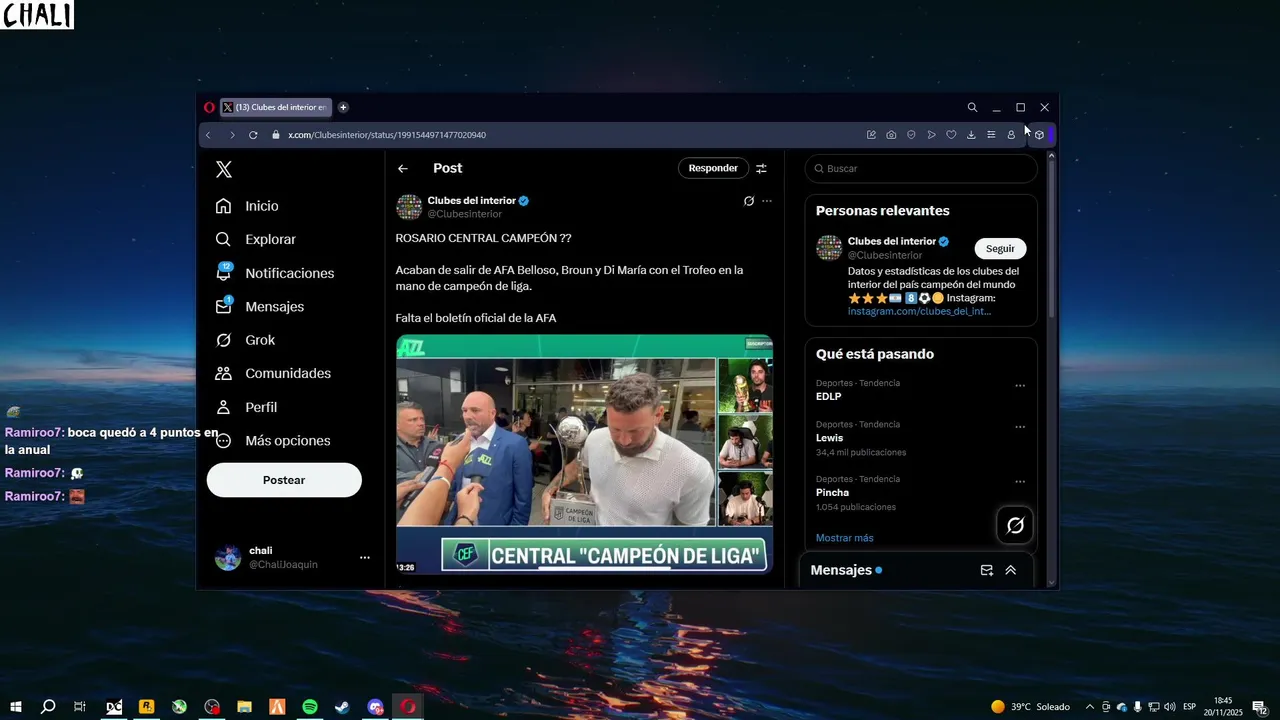
Task: Open Steam from the taskbar
Action: [x=342, y=707]
